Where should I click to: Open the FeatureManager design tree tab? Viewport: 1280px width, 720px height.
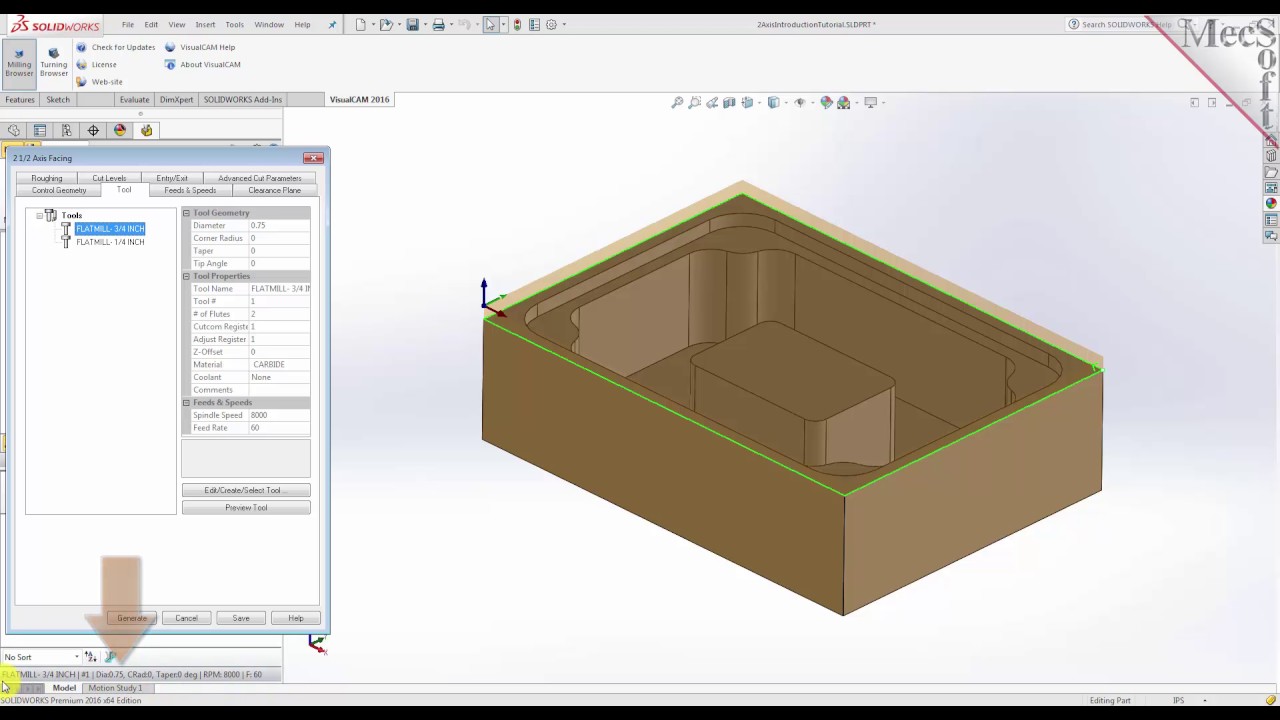[14, 130]
